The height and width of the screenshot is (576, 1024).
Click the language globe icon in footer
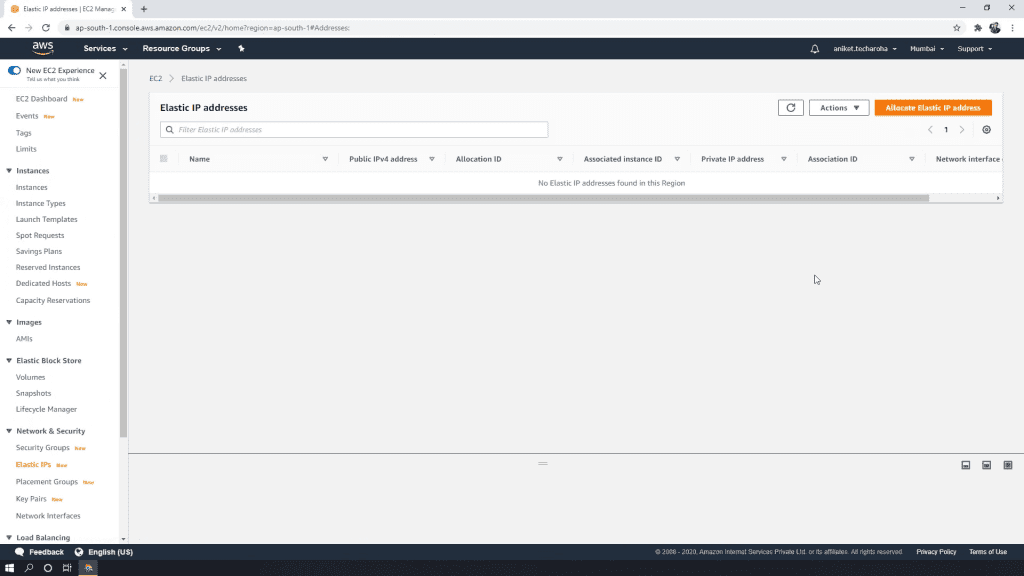[79, 552]
